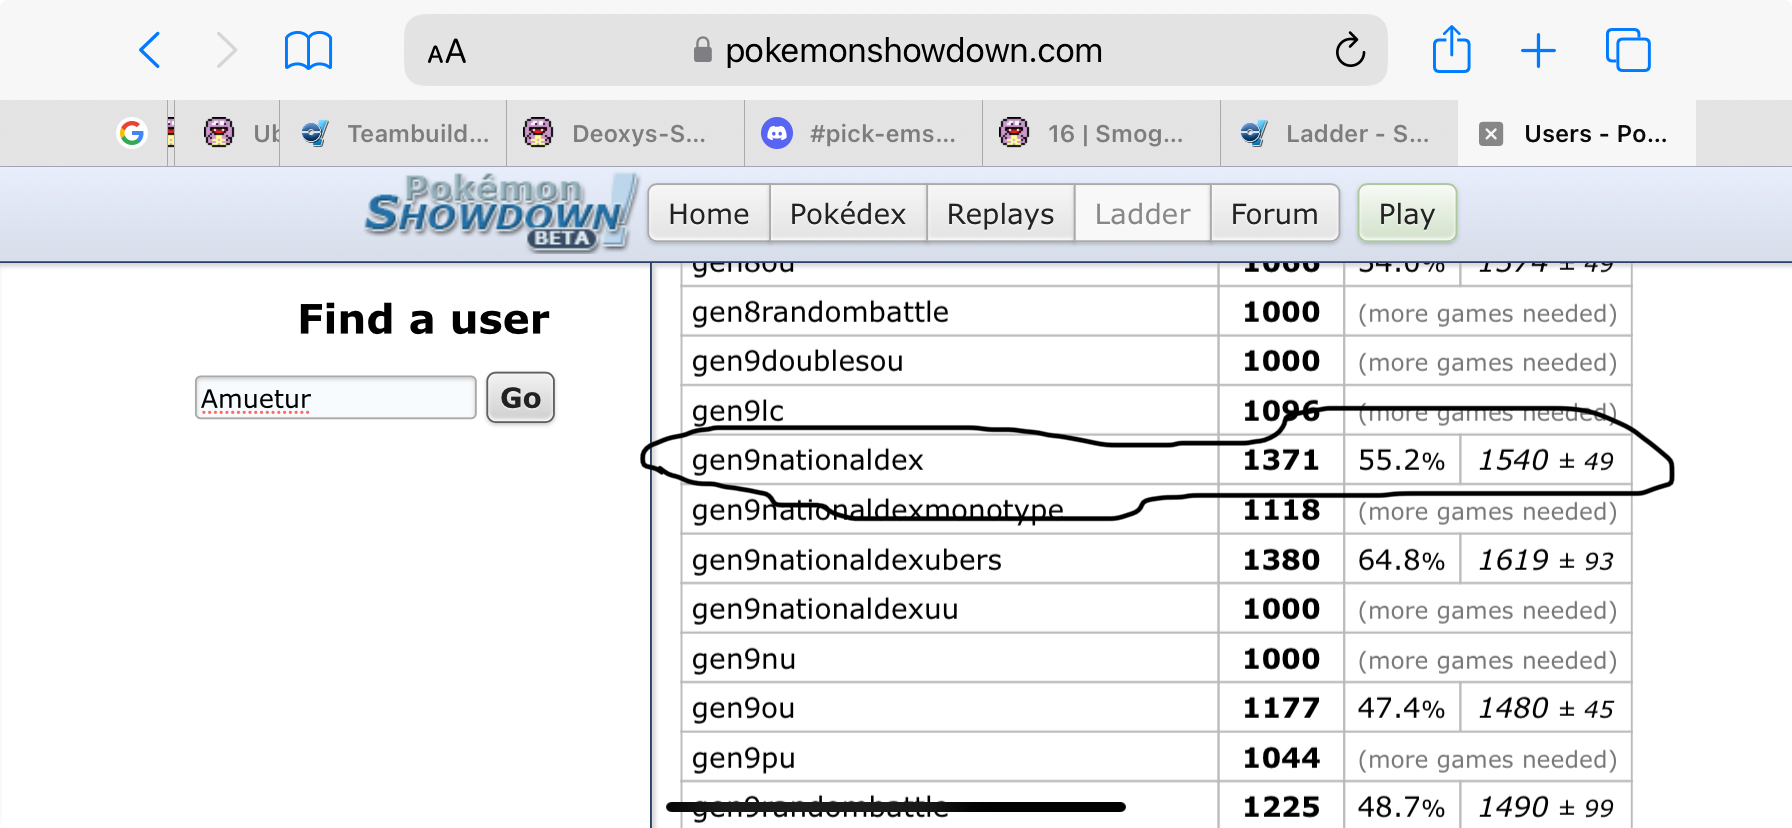Open the bookmarks book icon
This screenshot has width=1792, height=828.
tap(308, 50)
